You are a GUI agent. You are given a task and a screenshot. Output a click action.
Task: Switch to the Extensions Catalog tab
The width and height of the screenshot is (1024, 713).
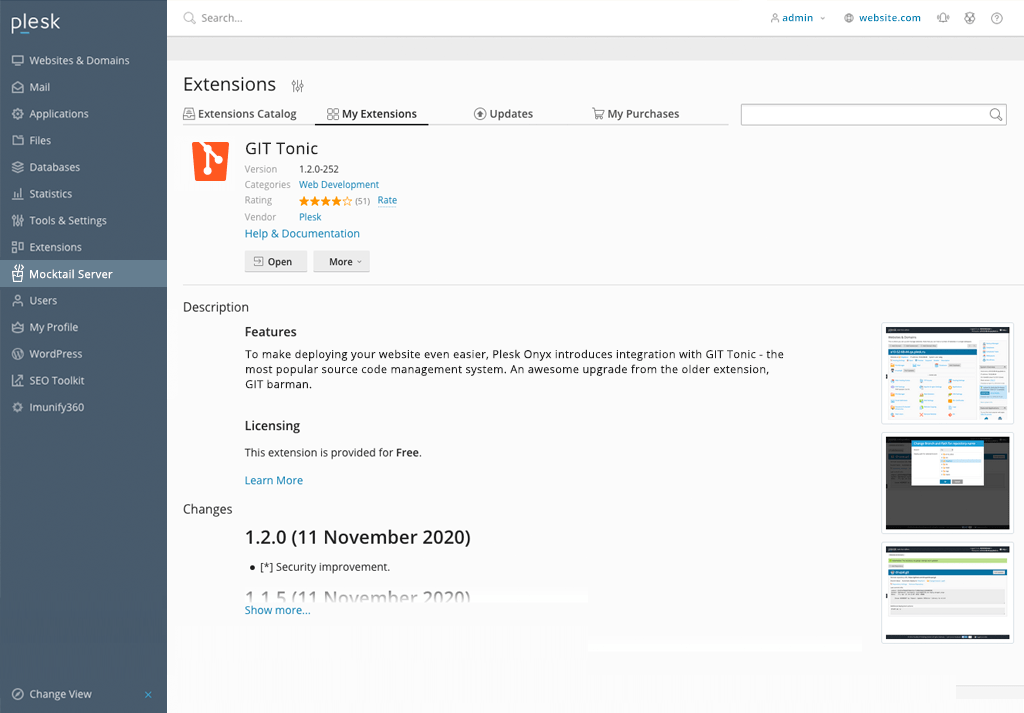click(x=240, y=114)
